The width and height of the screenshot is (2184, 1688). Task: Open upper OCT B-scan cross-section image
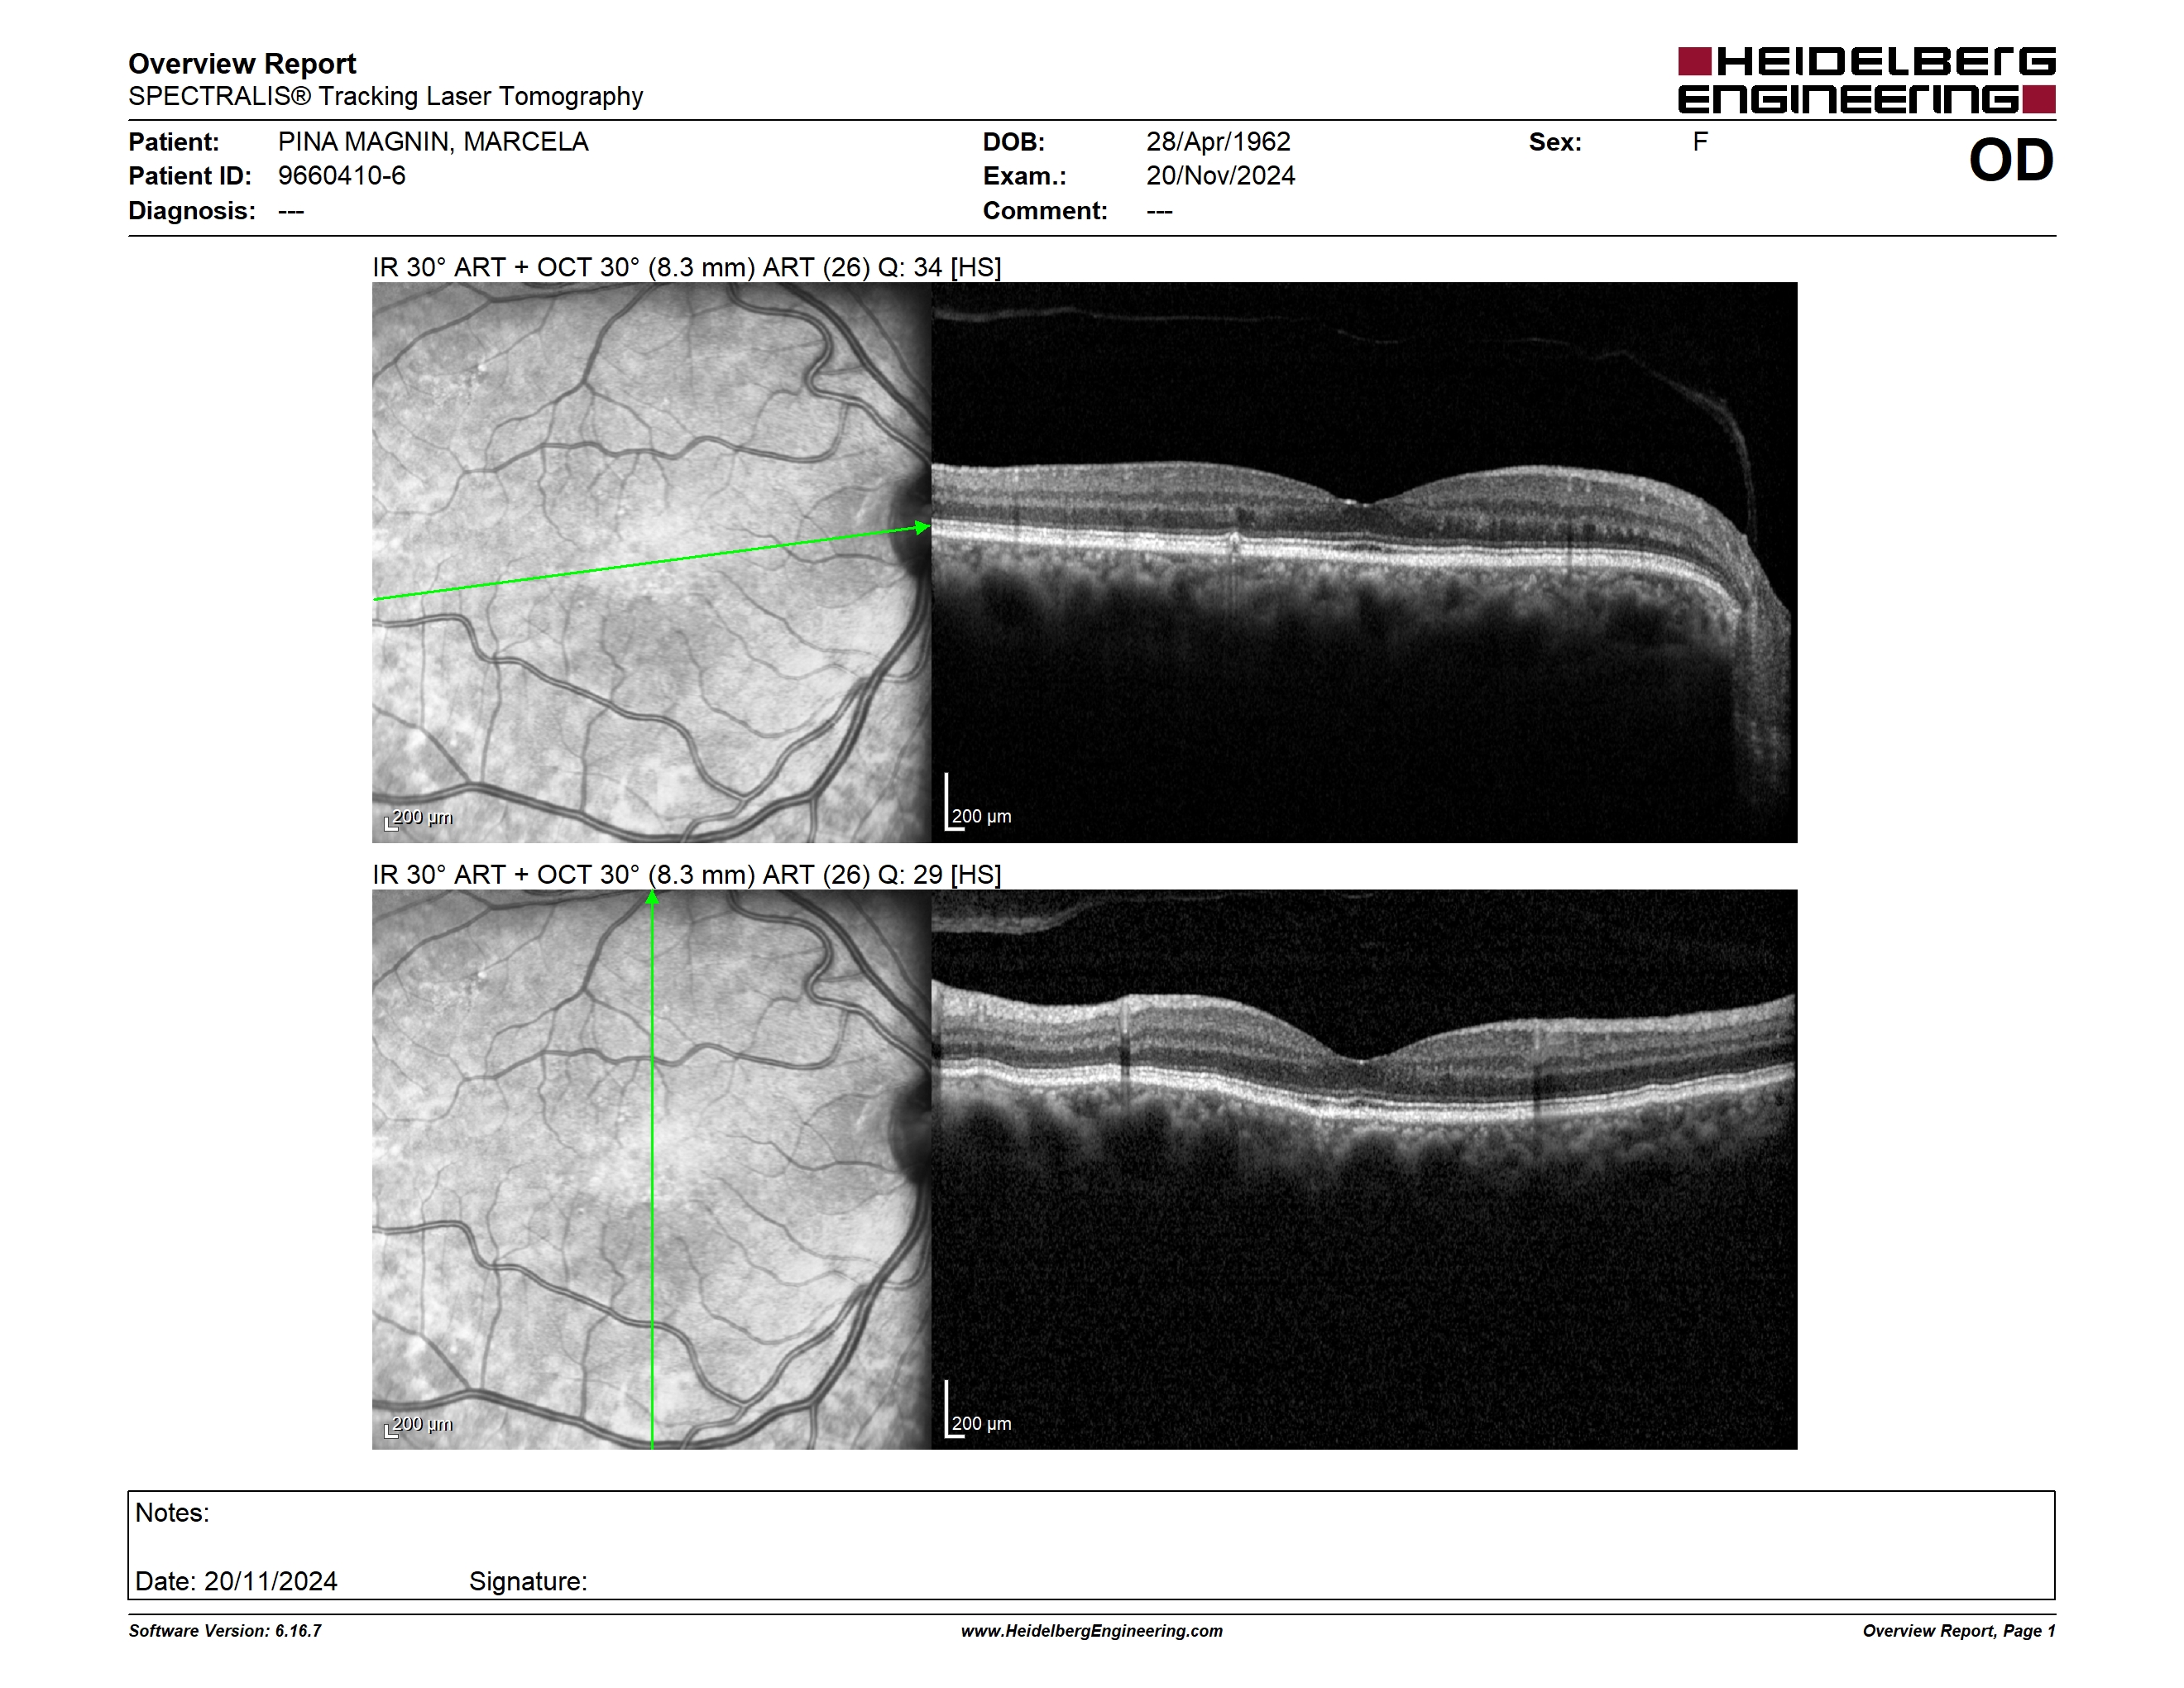pos(1364,562)
